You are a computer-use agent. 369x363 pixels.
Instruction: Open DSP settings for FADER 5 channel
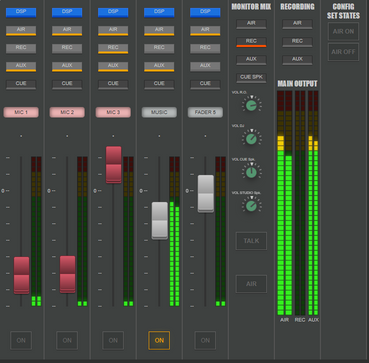205,12
